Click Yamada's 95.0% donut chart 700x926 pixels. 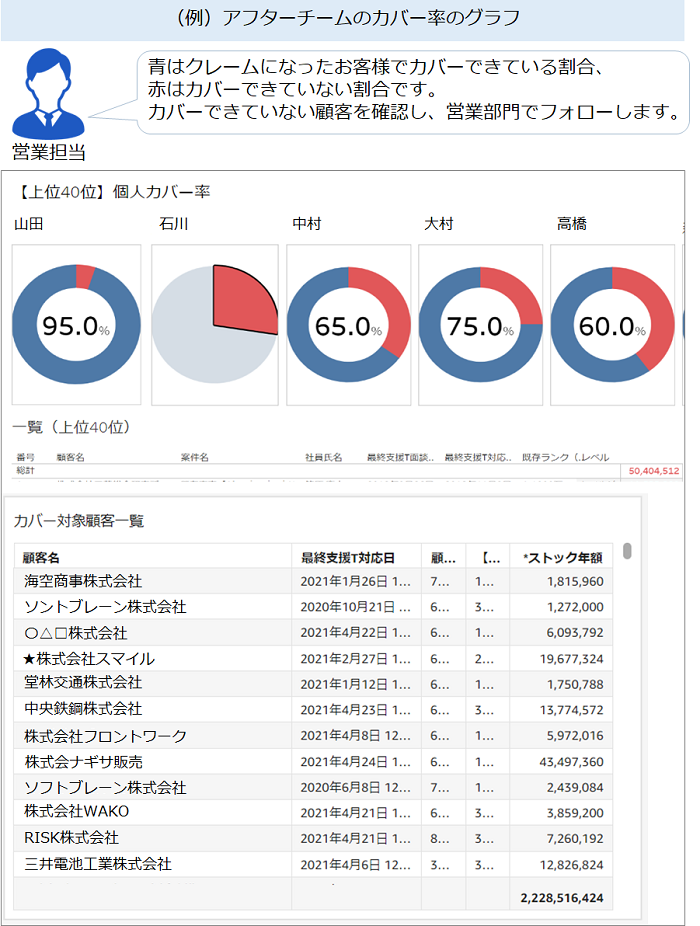[75, 325]
